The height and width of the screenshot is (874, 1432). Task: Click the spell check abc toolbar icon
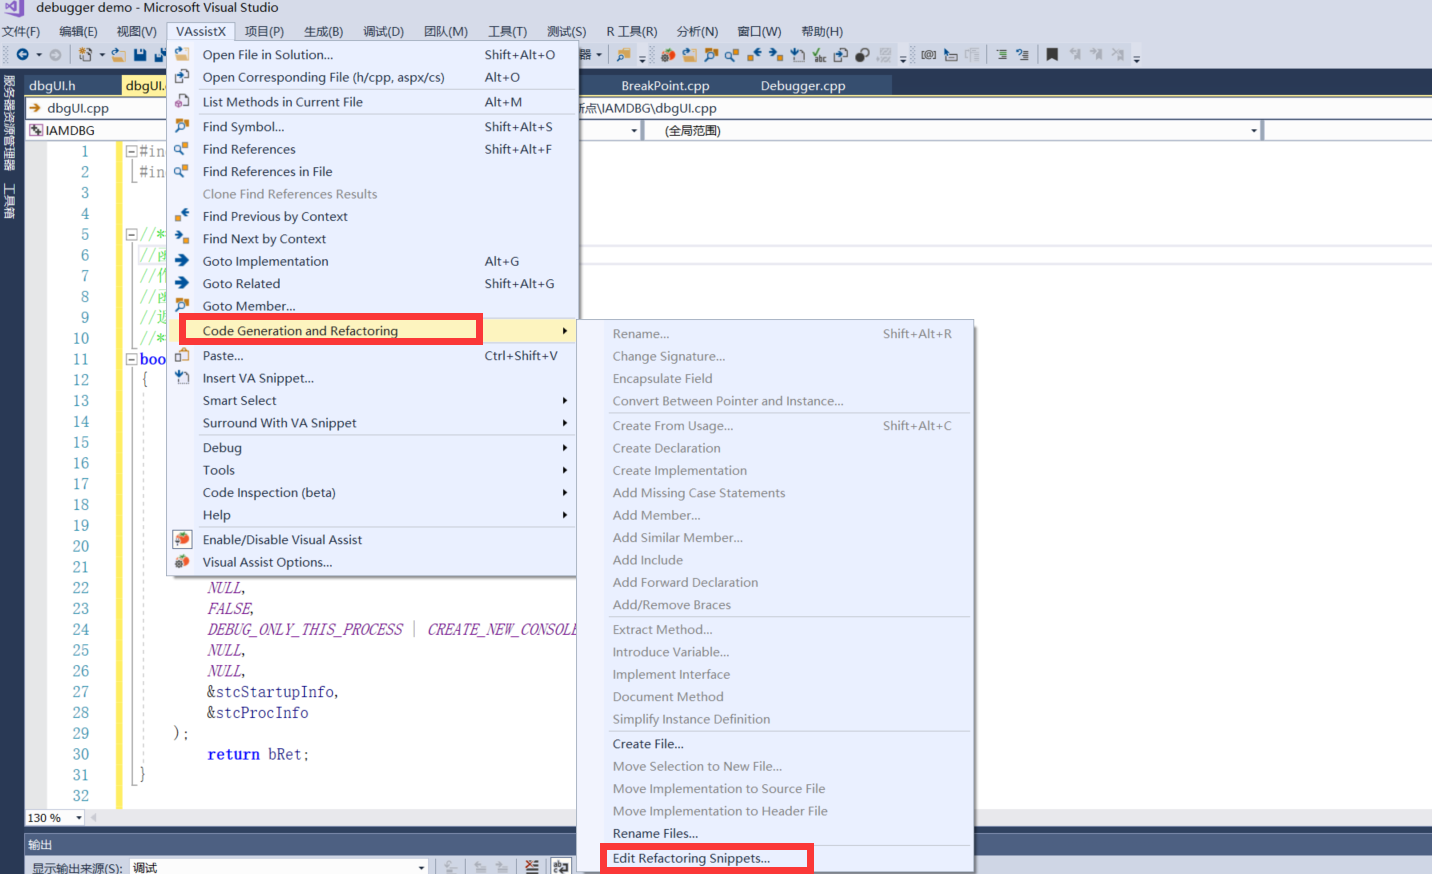(x=819, y=55)
